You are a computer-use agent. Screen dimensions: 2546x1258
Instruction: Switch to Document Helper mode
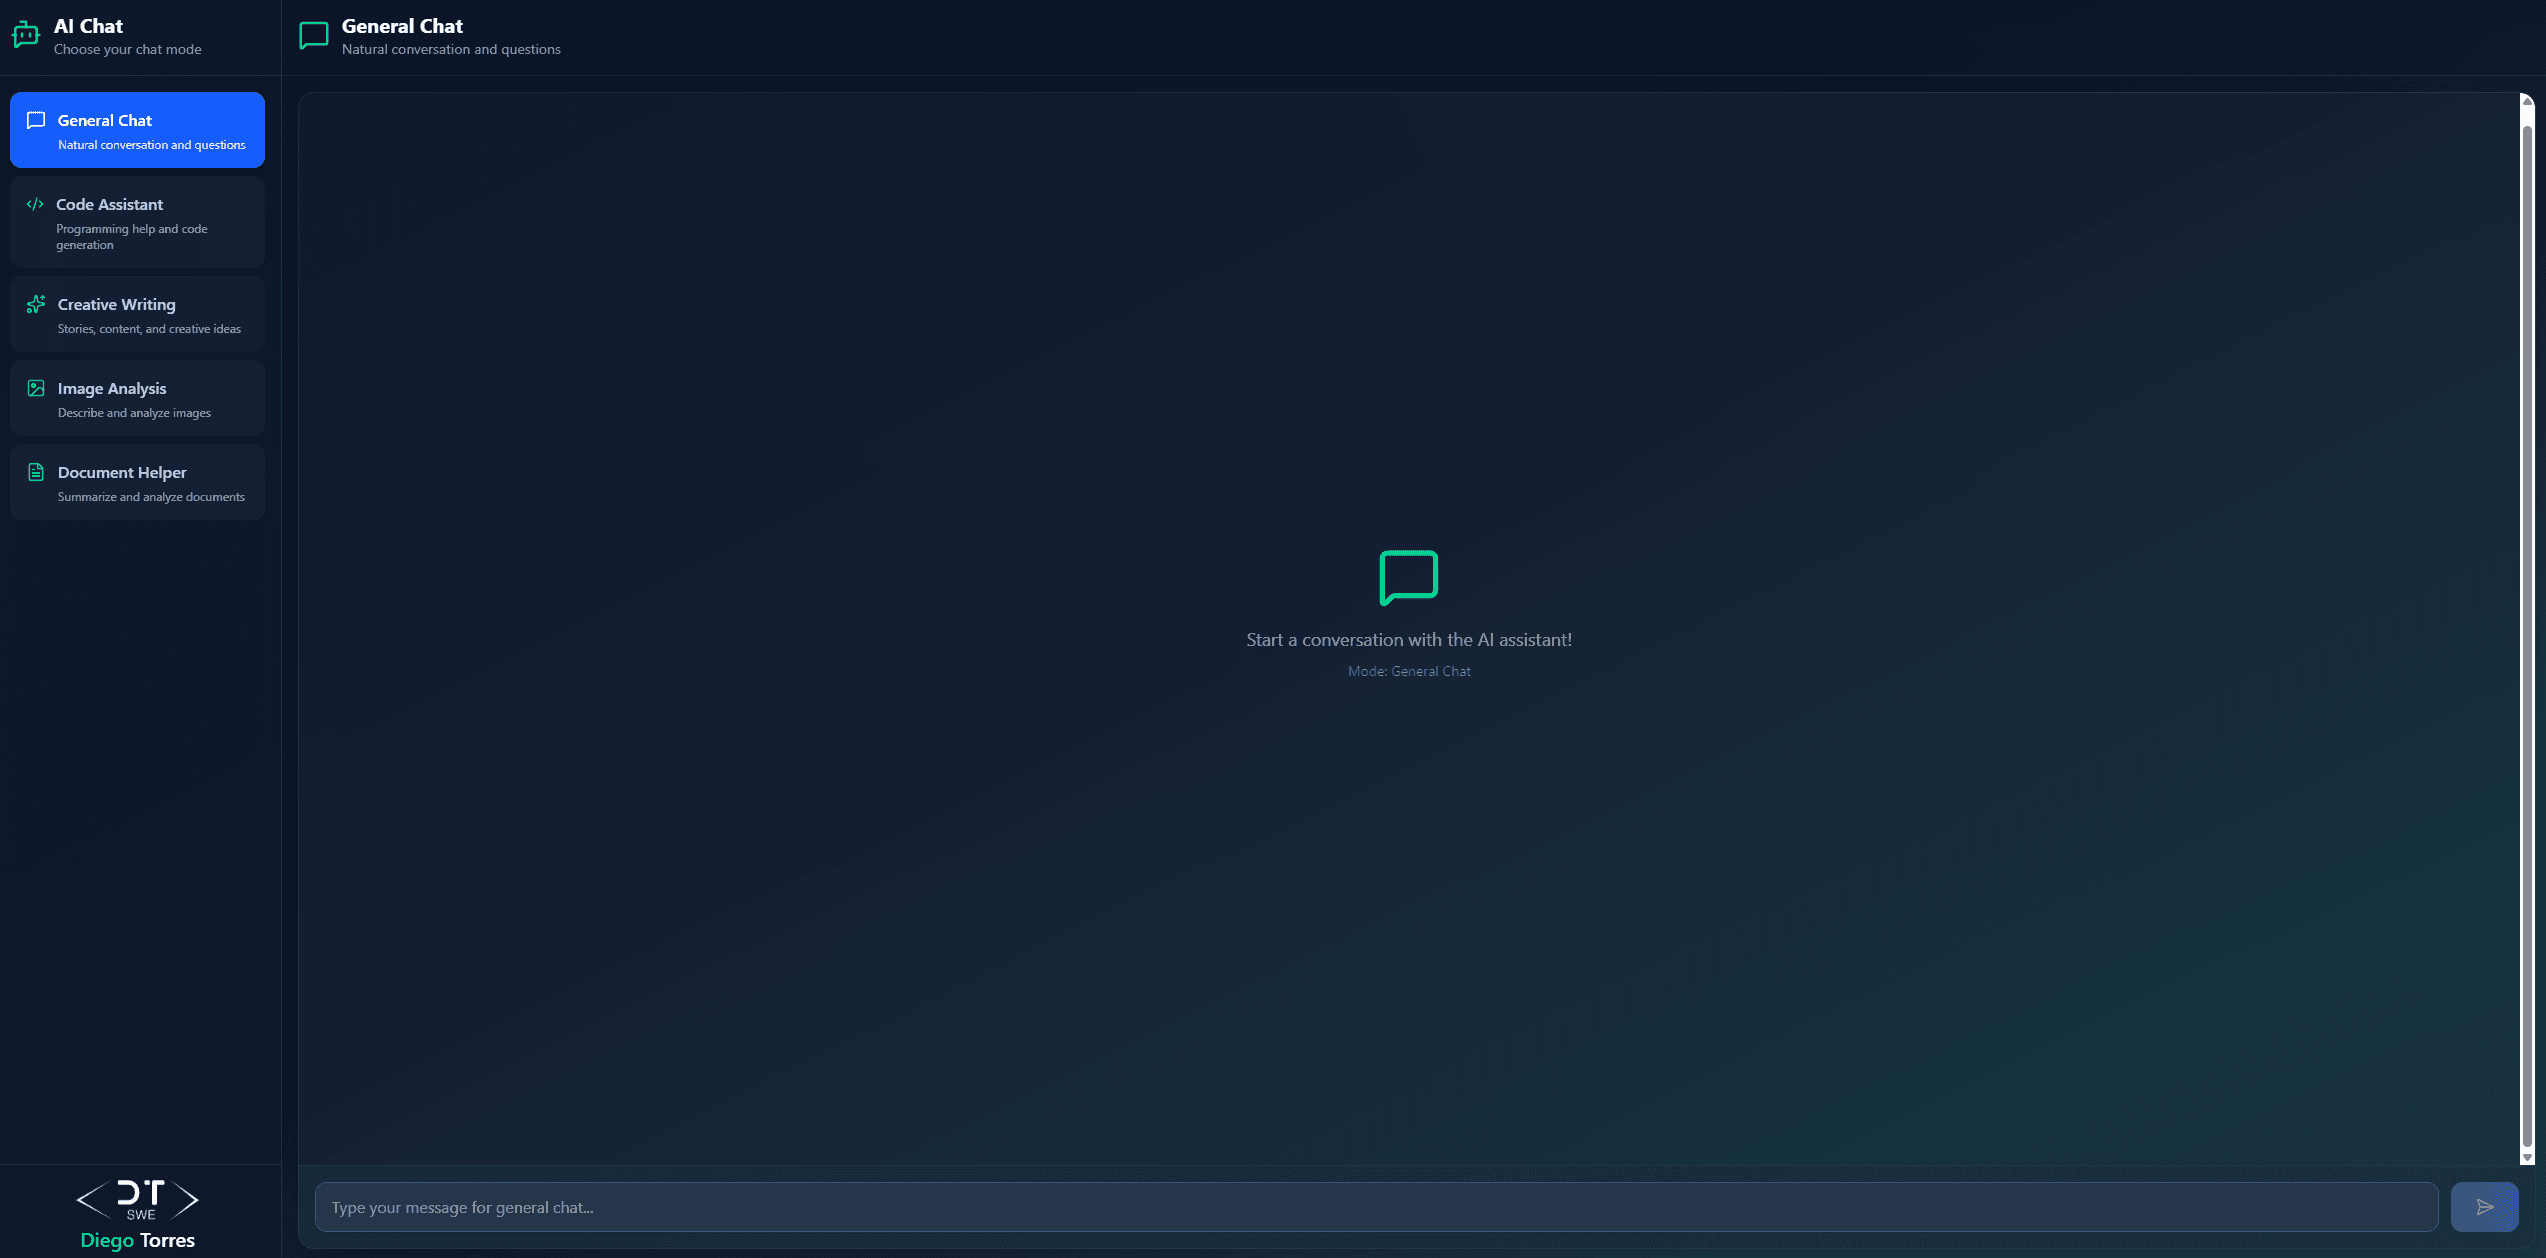[x=137, y=483]
